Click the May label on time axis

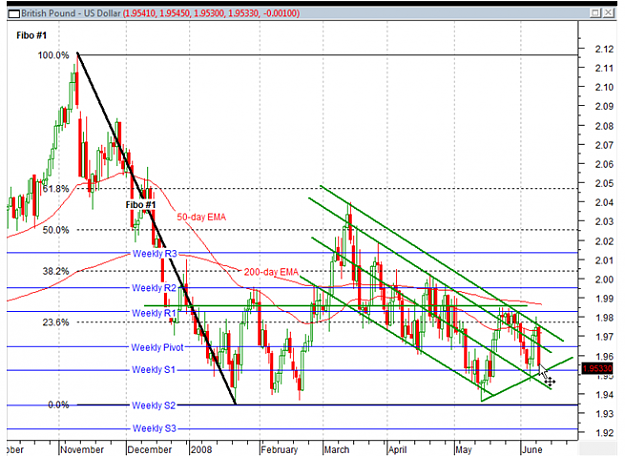(464, 450)
